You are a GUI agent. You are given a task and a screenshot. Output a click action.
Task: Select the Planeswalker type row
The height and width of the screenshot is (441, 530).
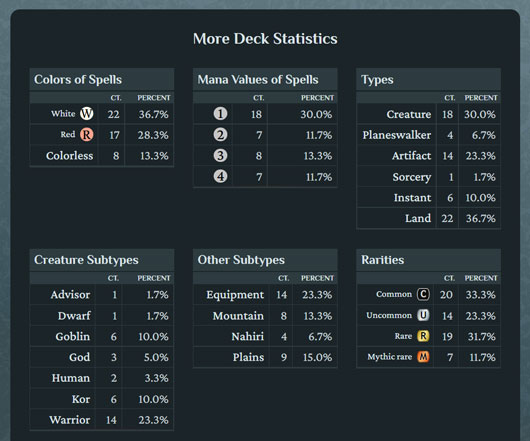click(429, 135)
